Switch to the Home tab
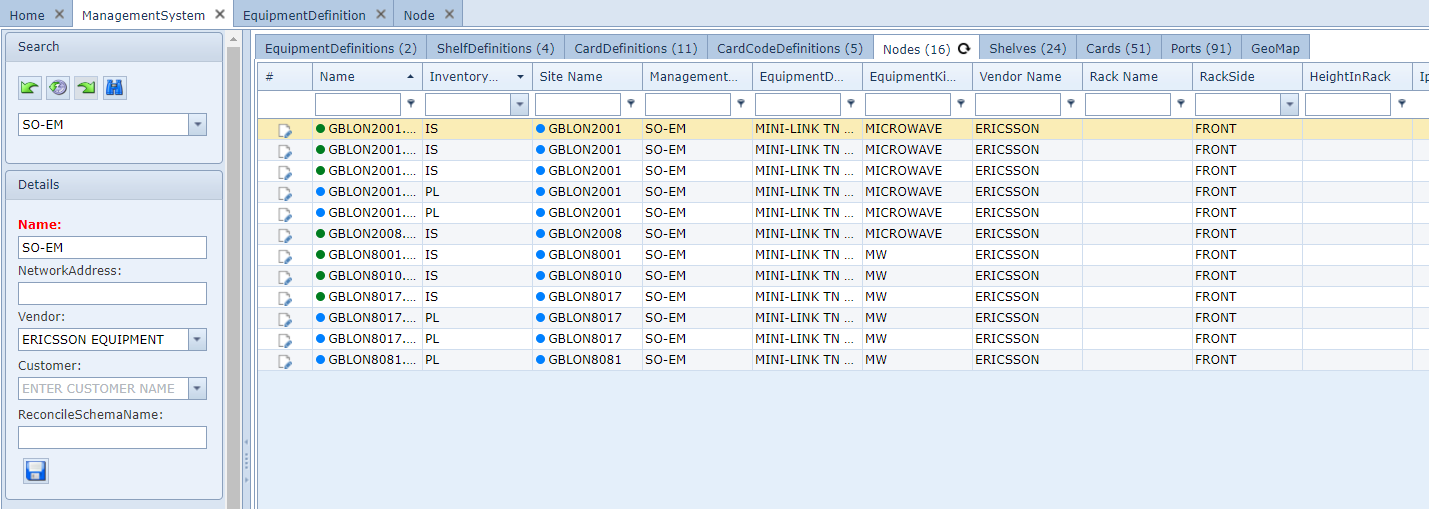The width and height of the screenshot is (1429, 509). coord(27,15)
